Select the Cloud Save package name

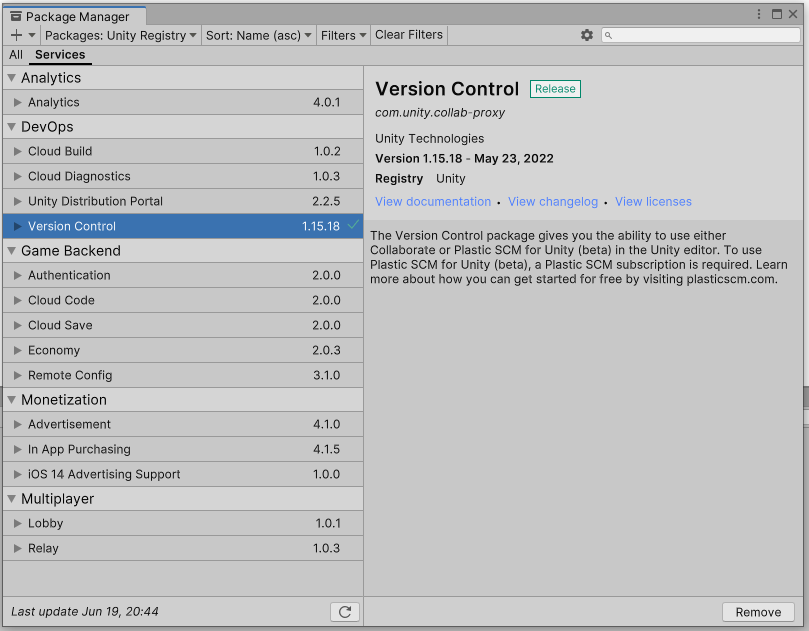click(60, 326)
